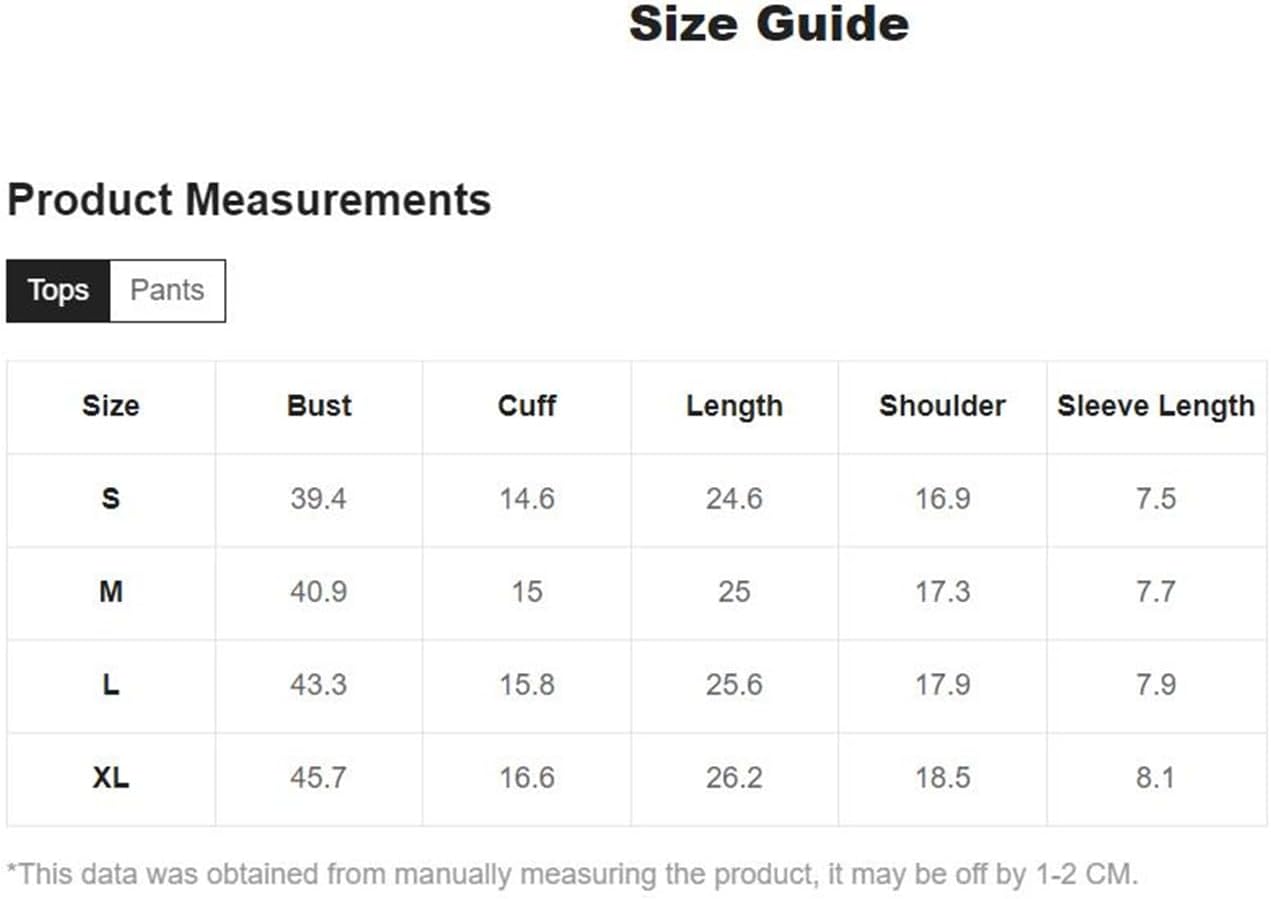Click the 16.6 cuff value for XL
Screen dimensions: 1271x899
pos(527,778)
